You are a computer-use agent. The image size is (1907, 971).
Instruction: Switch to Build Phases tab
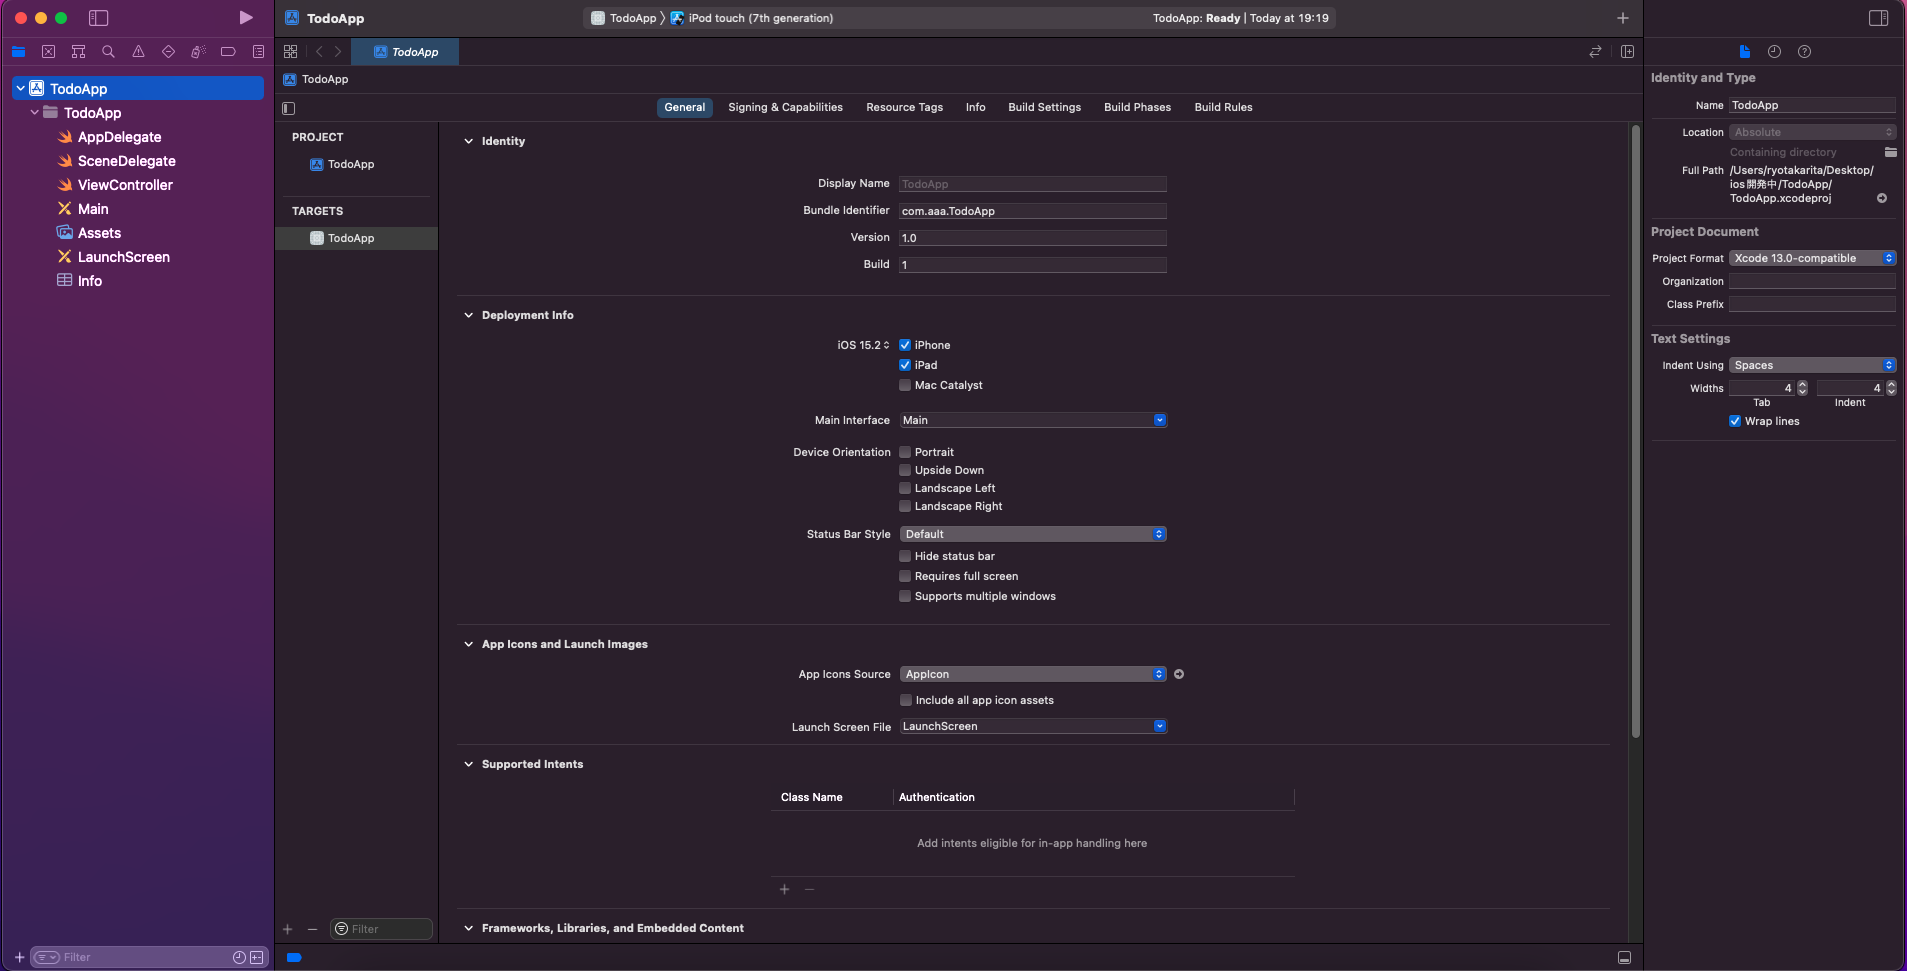coord(1137,107)
